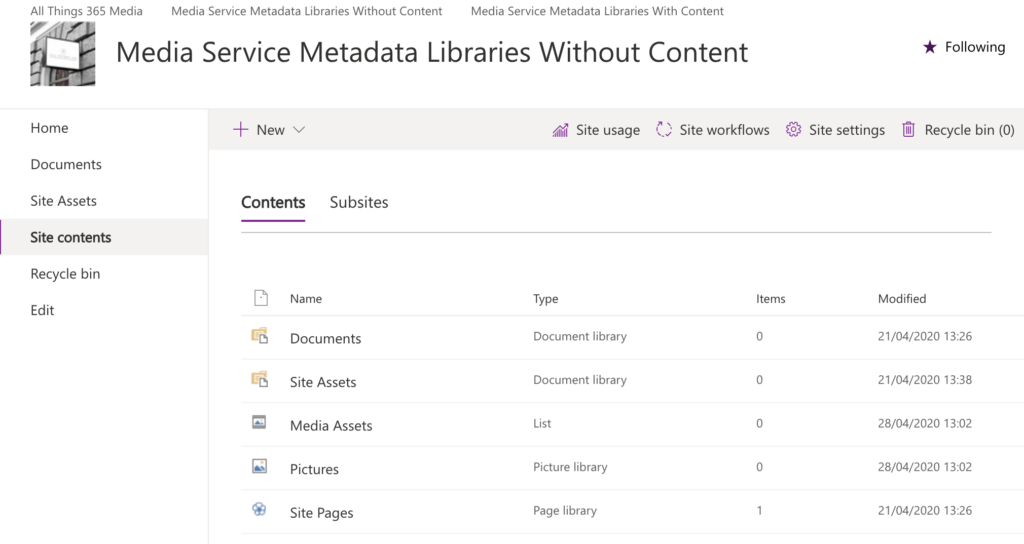
Task: Open Site usage from the toolbar
Action: (x=596, y=130)
